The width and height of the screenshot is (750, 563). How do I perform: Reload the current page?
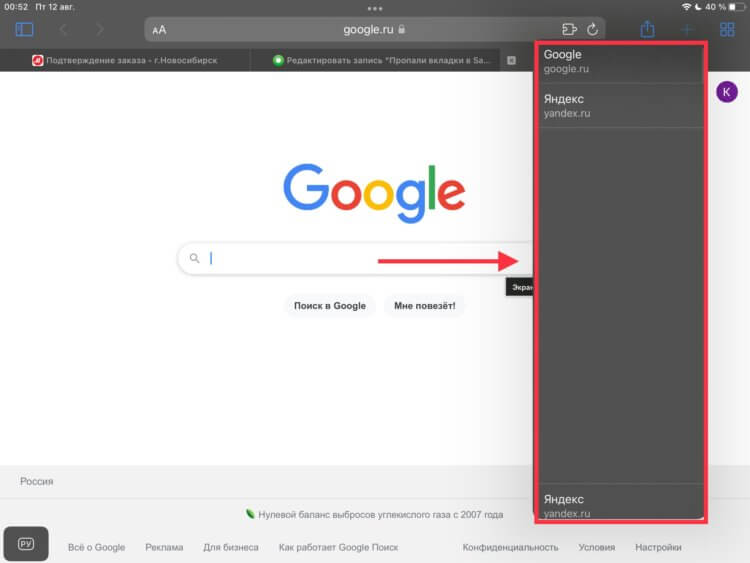tap(592, 30)
